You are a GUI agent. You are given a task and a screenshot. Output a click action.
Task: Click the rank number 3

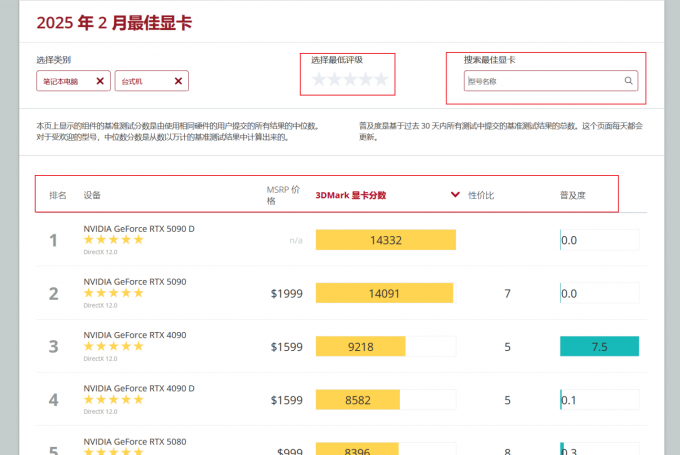pos(53,347)
